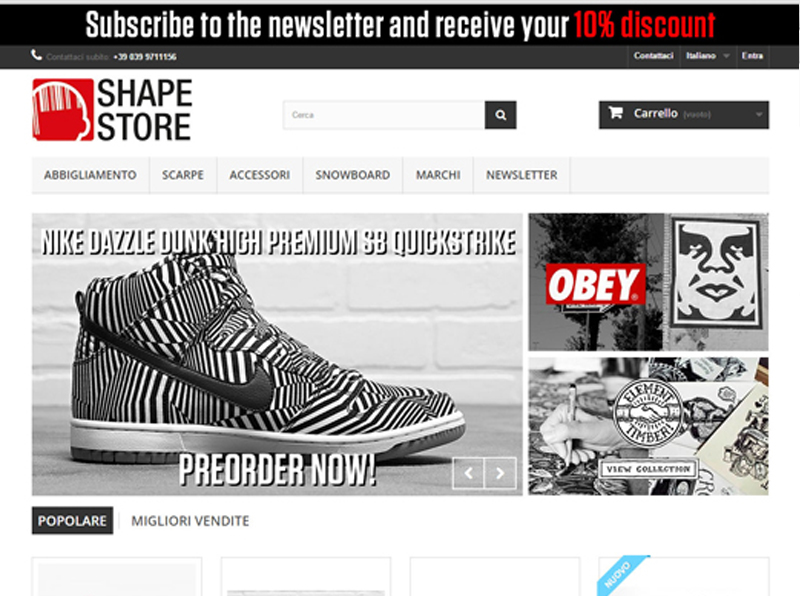Image resolution: width=800 pixels, height=596 pixels.
Task: Click the search magnifier button
Action: [x=500, y=115]
